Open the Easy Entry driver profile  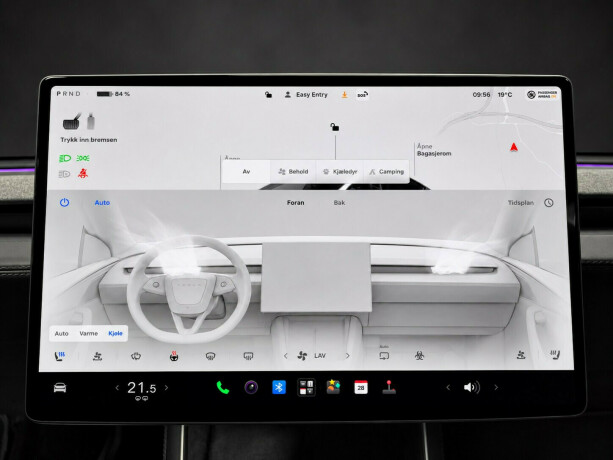point(306,95)
